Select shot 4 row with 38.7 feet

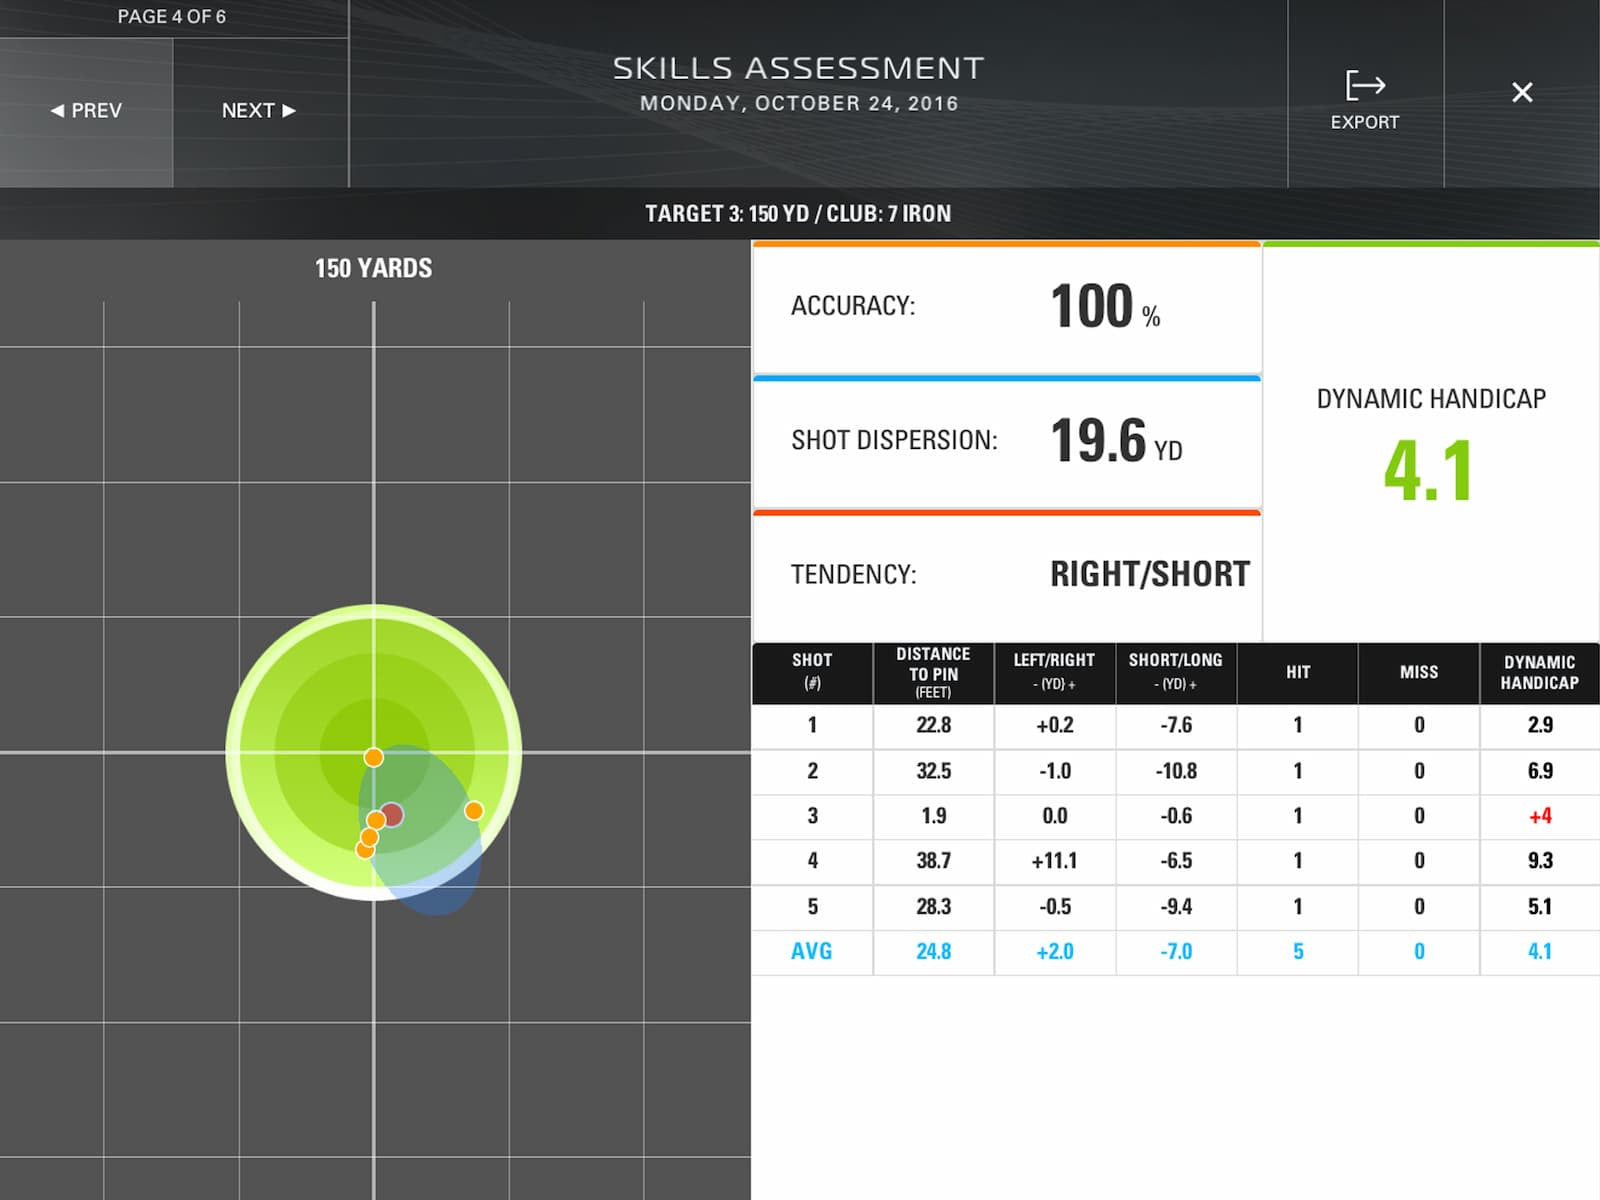click(x=1176, y=862)
